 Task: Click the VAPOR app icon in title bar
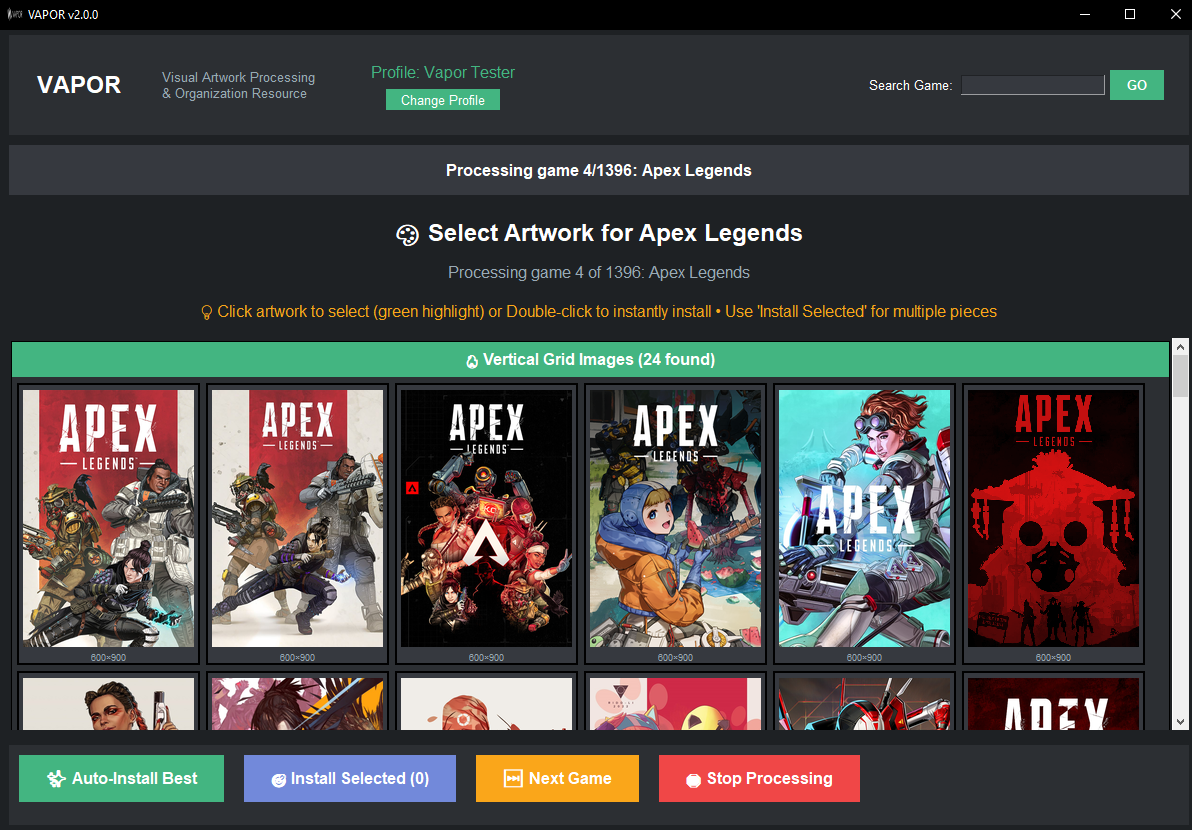(14, 14)
